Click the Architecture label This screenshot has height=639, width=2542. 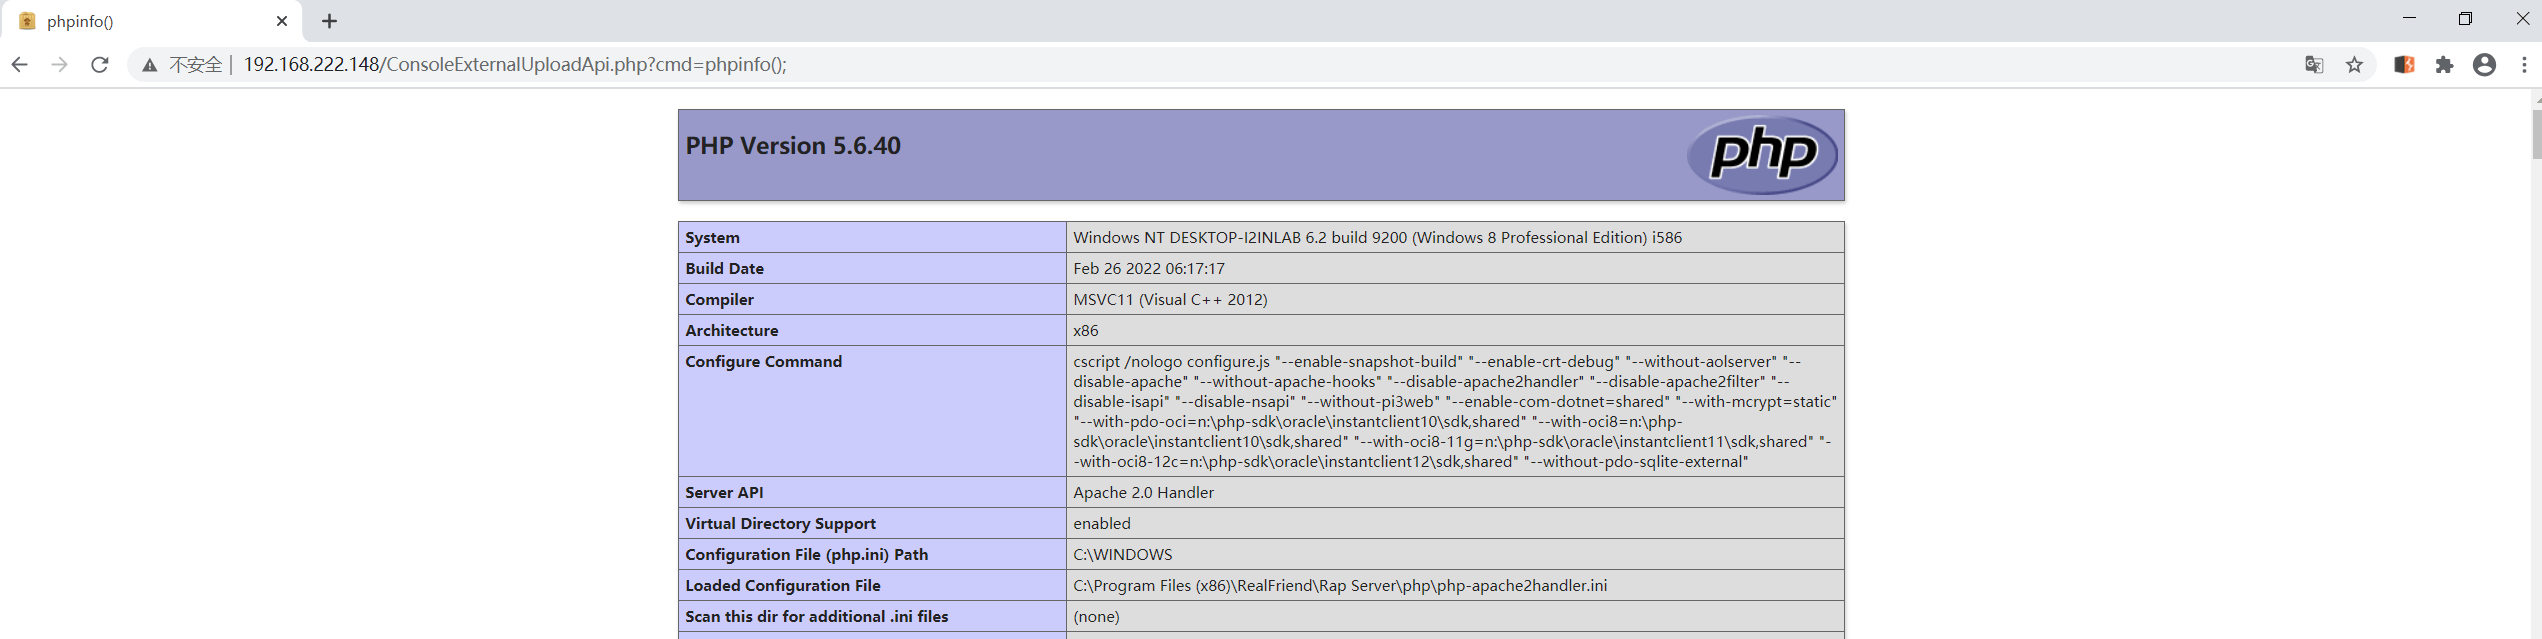coord(732,331)
